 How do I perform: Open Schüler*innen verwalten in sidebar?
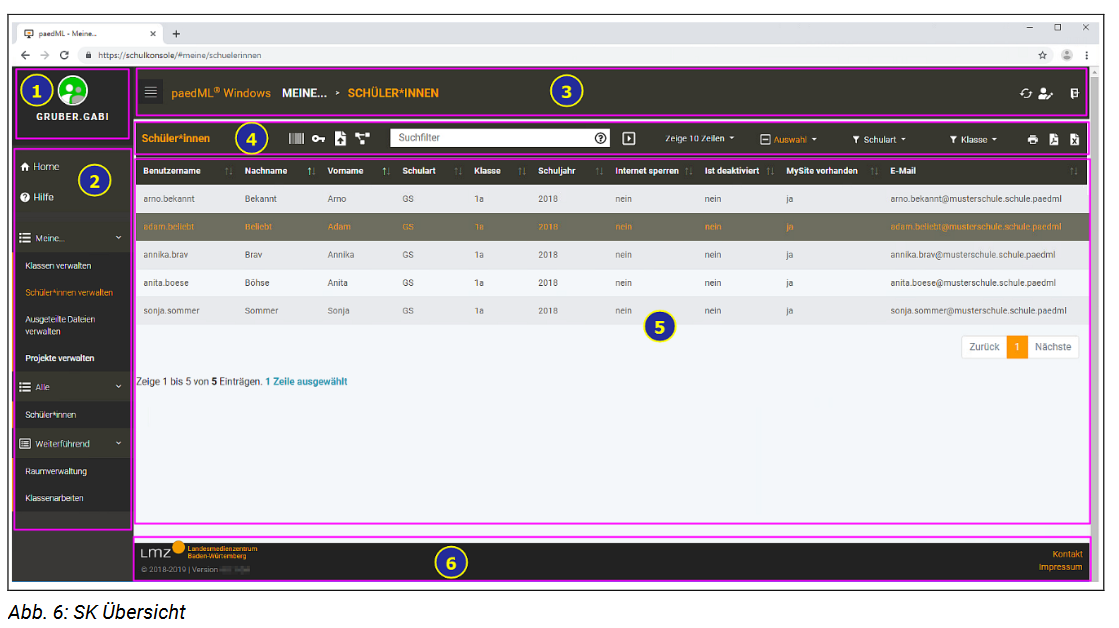(x=69, y=293)
